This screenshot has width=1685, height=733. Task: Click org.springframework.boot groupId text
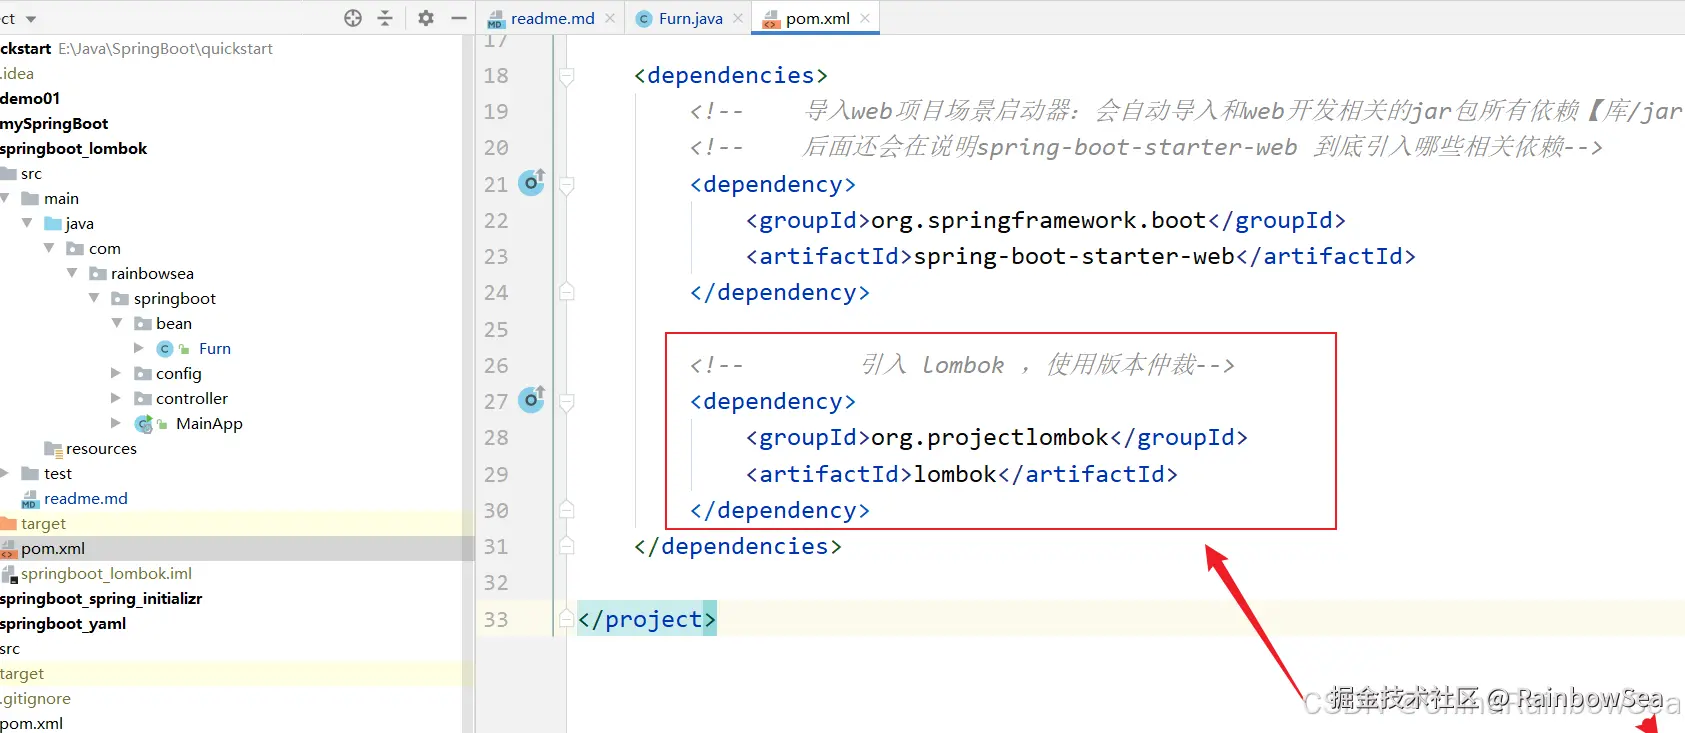(1039, 220)
